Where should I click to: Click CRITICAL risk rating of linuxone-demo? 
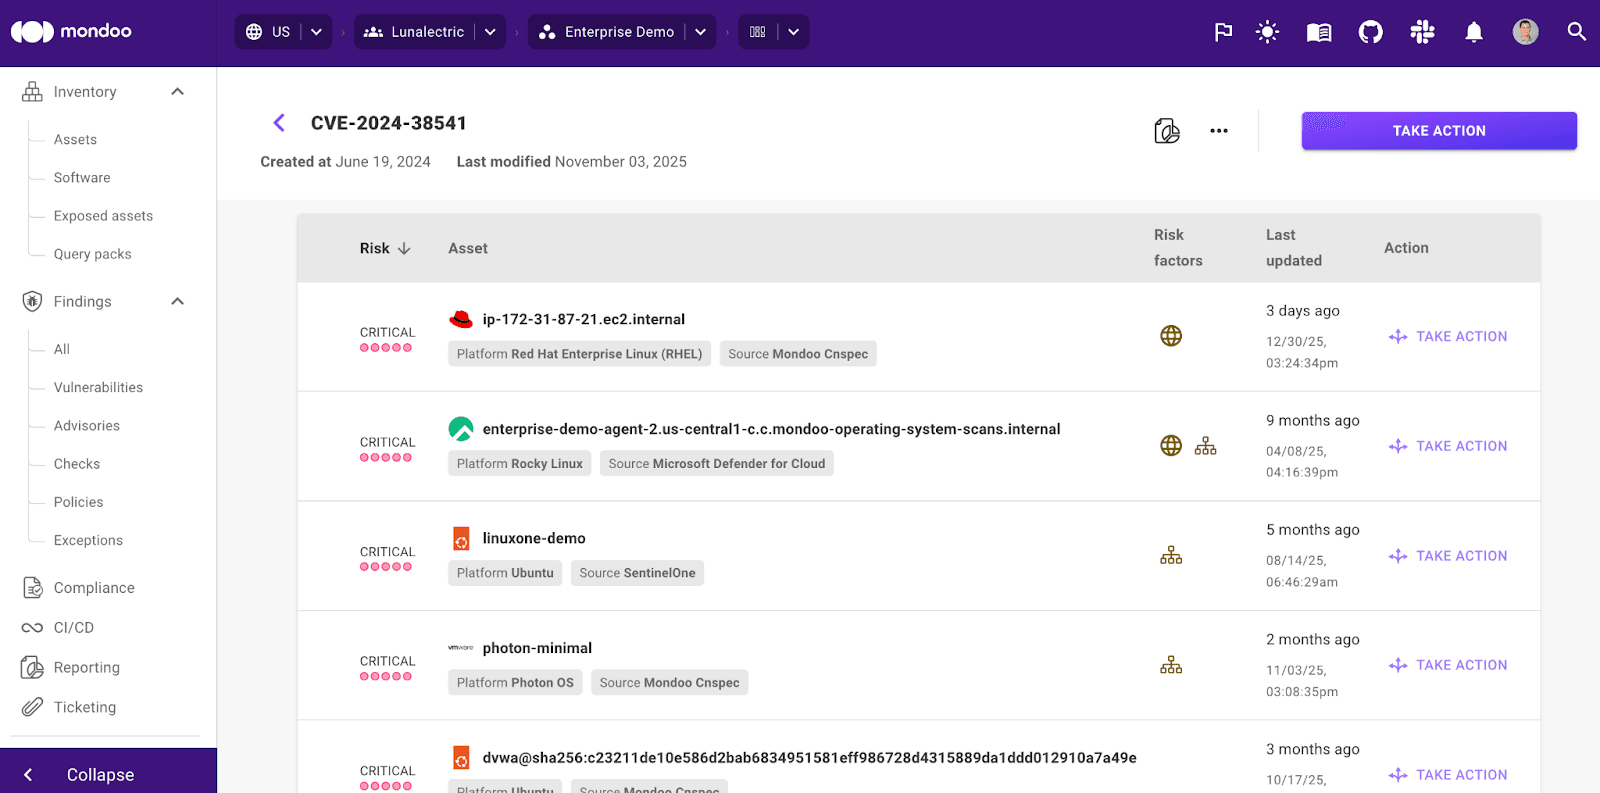coord(387,558)
